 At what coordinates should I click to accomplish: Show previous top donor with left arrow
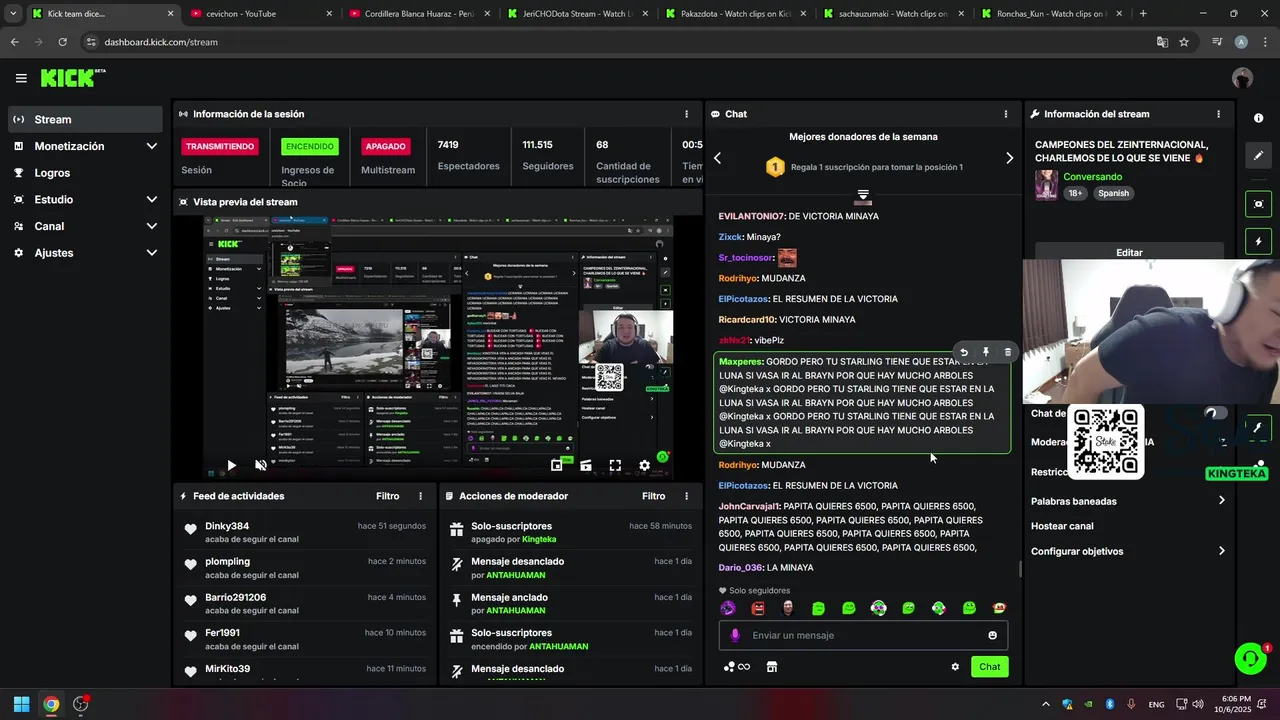click(x=717, y=158)
